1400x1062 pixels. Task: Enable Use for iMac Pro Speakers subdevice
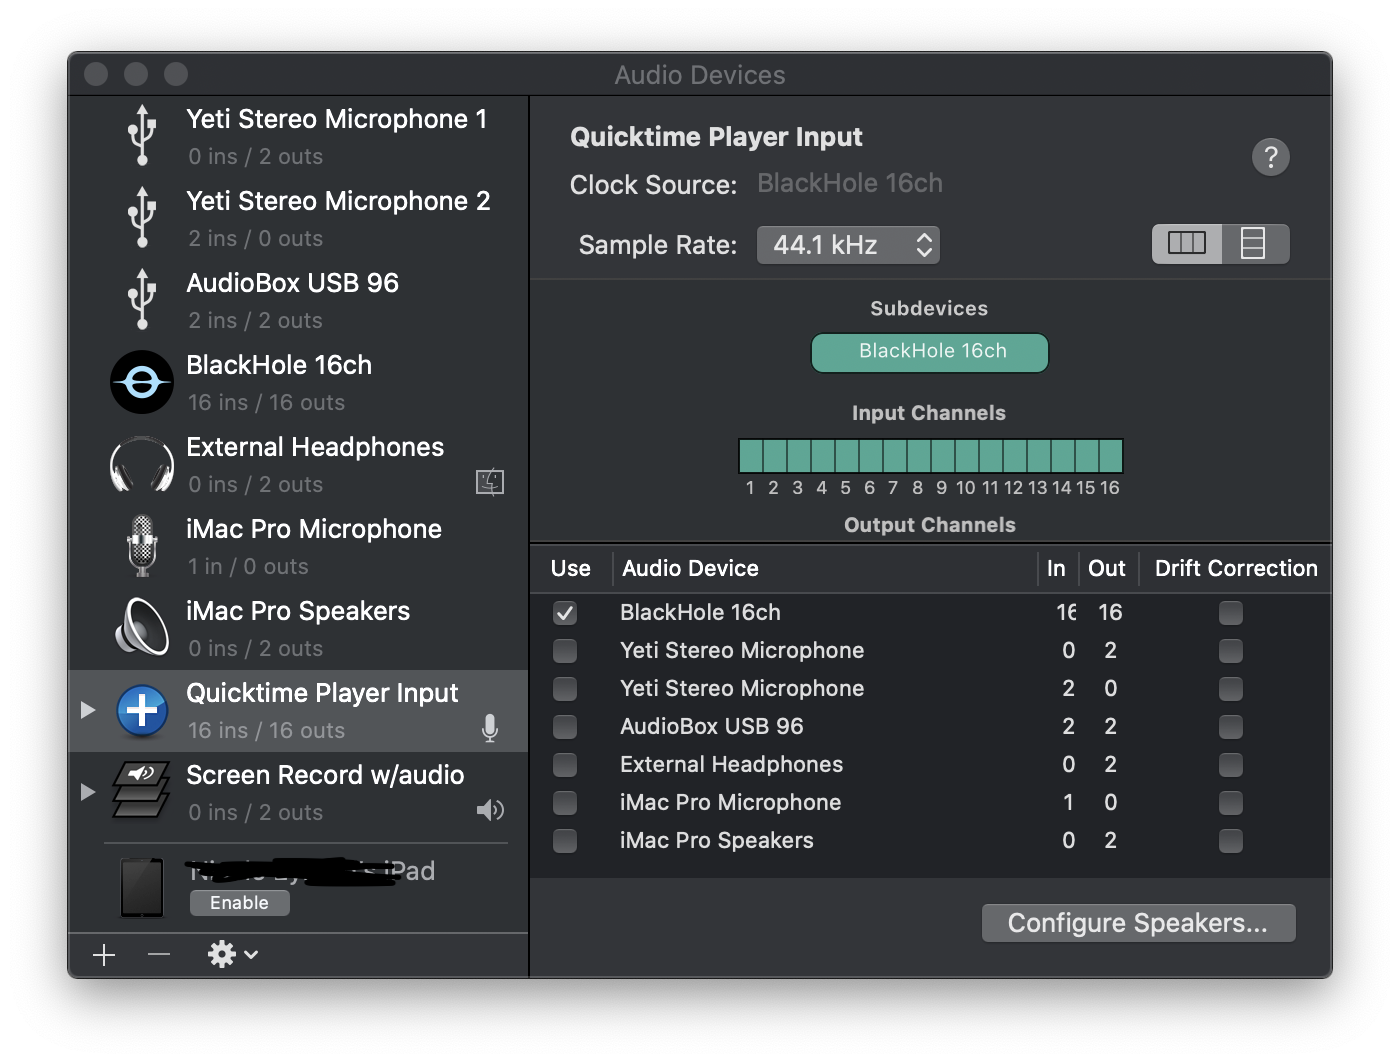click(x=565, y=841)
